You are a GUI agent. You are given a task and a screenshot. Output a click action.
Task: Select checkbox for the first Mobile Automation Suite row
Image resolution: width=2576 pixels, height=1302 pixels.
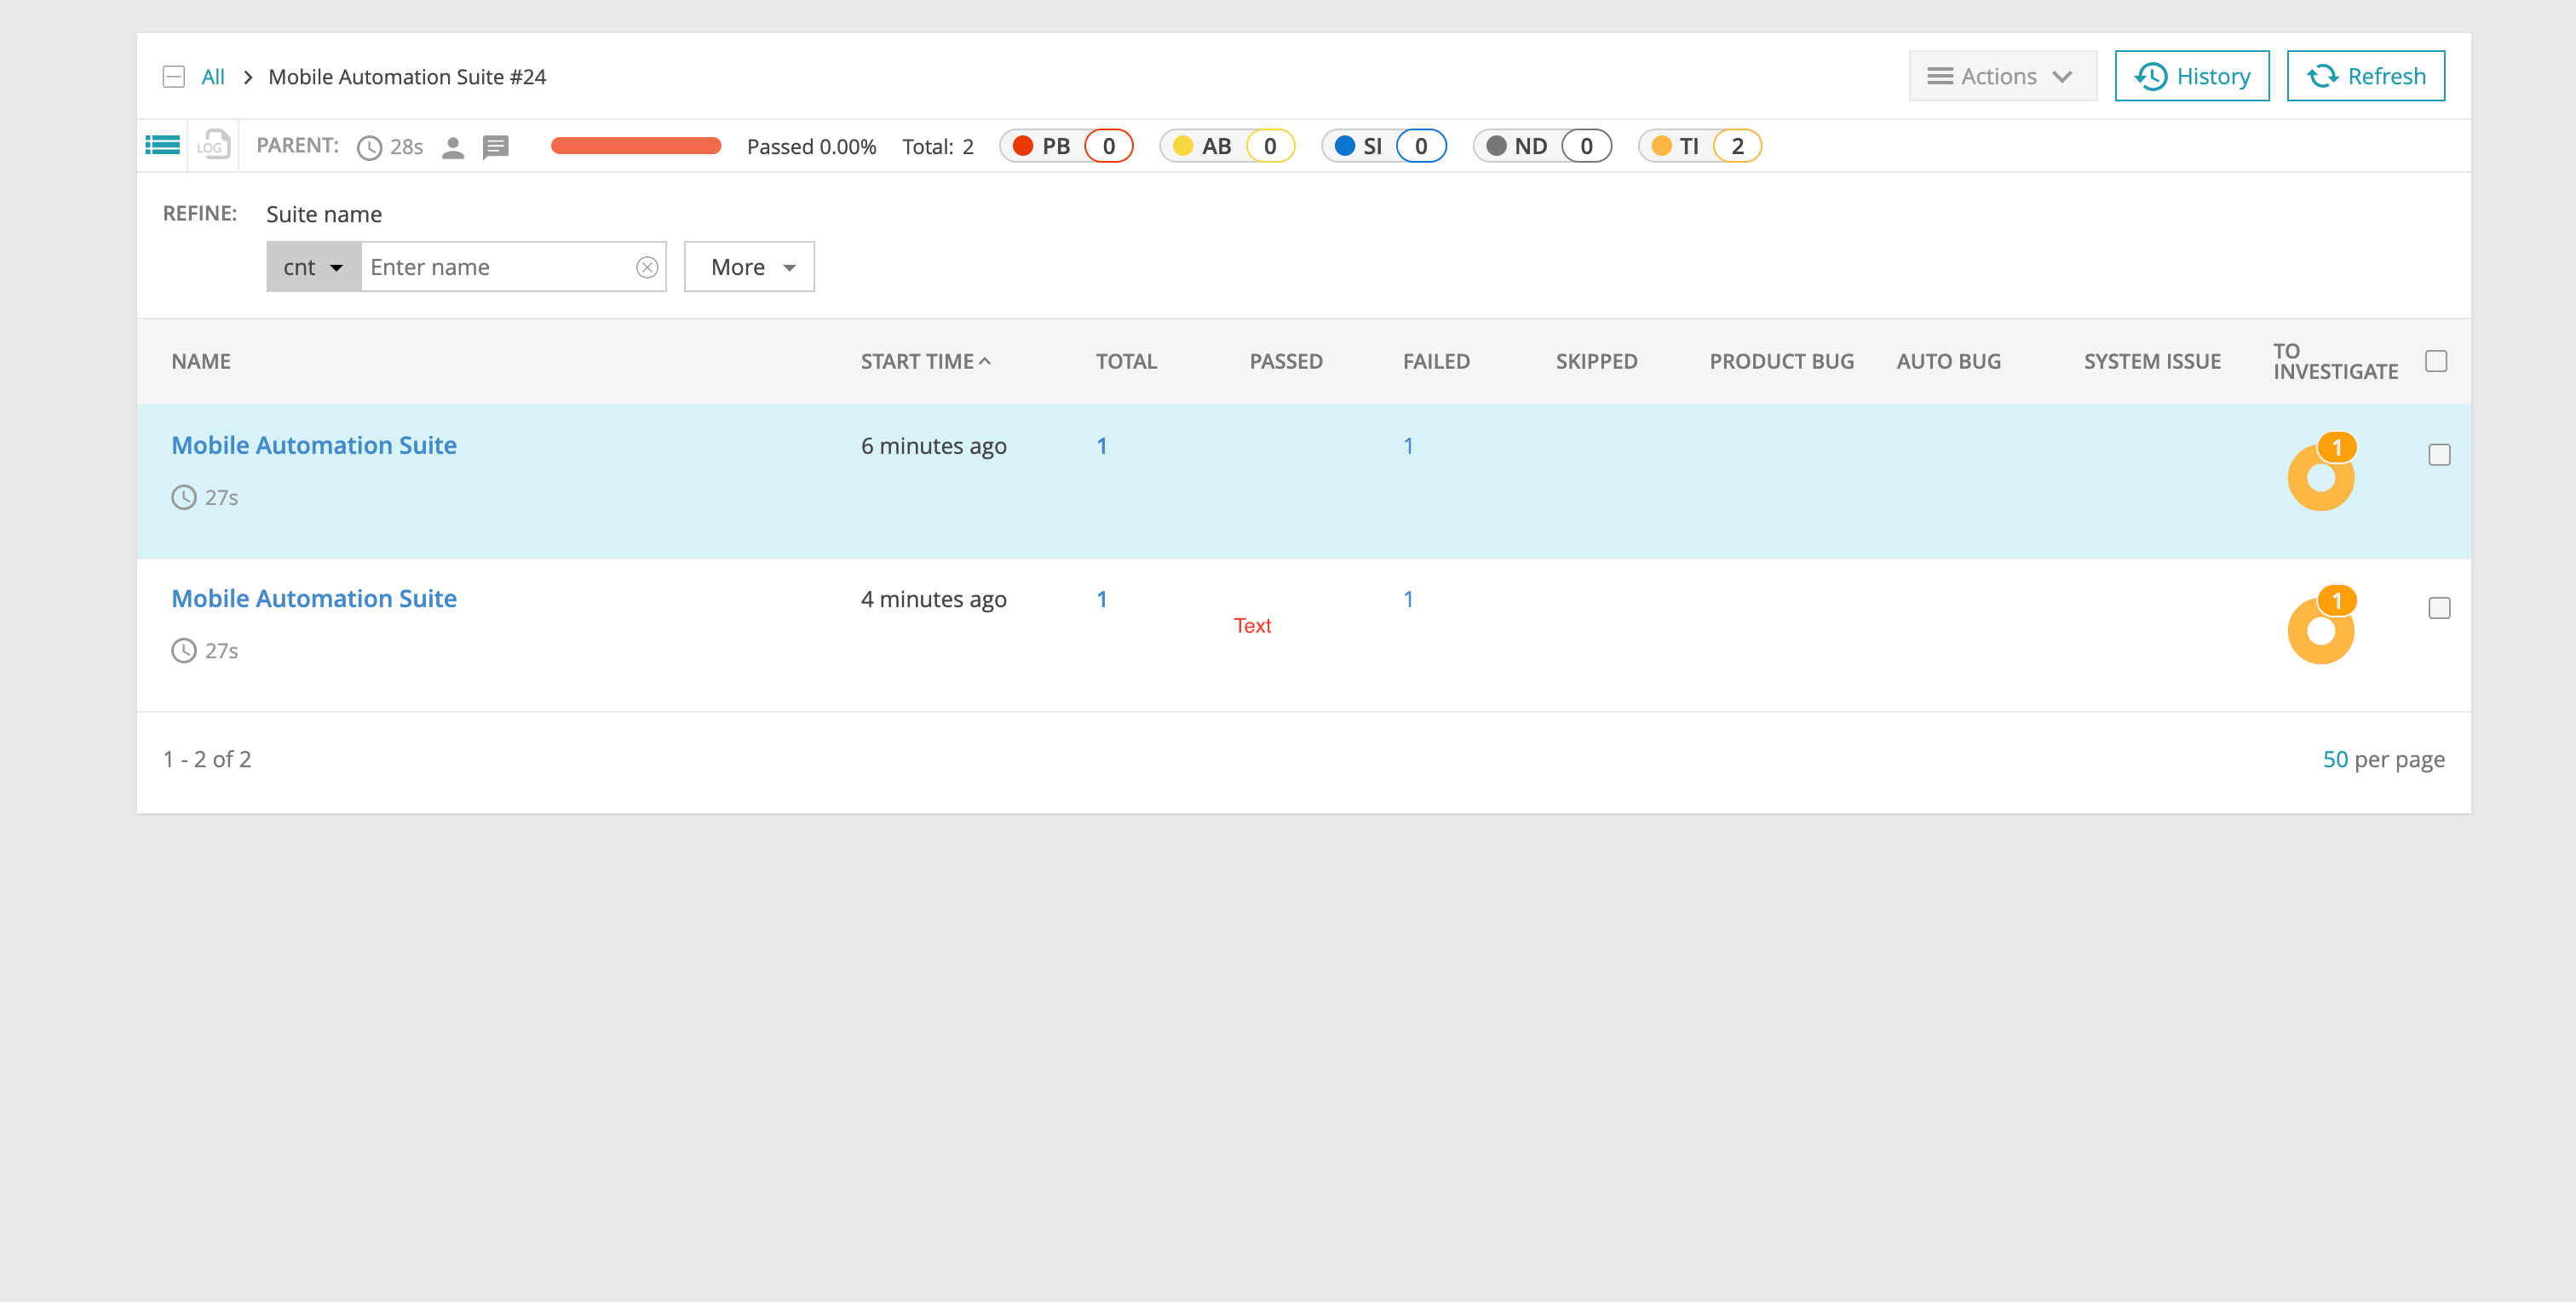[x=2440, y=454]
